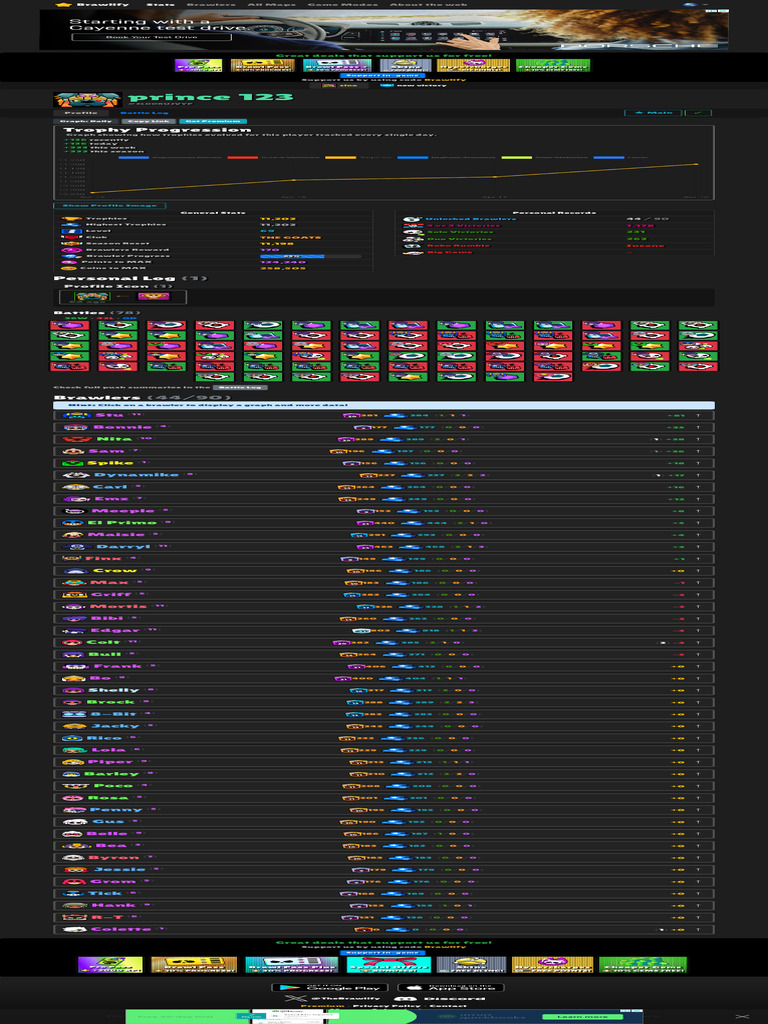
Task: Click the Meeple brawler portrait icon
Action: tap(73, 511)
